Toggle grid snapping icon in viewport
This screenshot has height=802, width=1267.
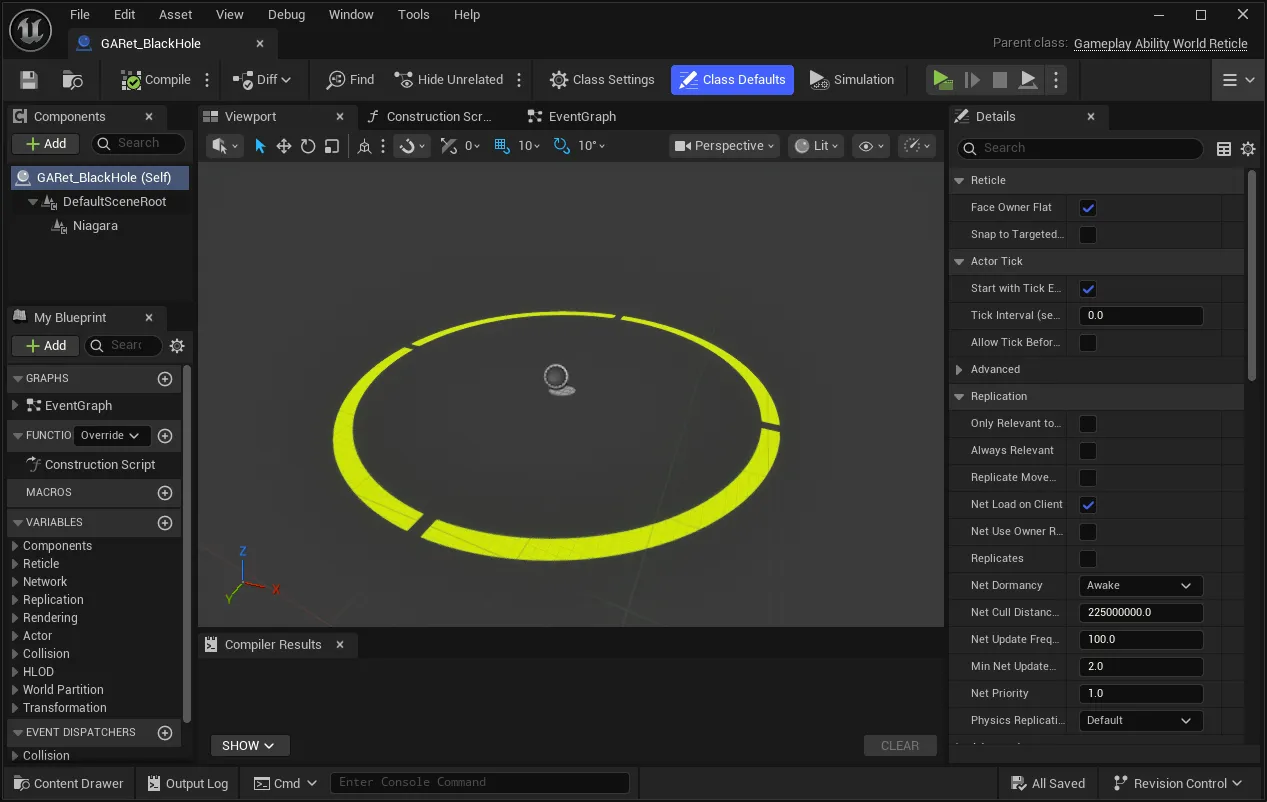tap(502, 146)
